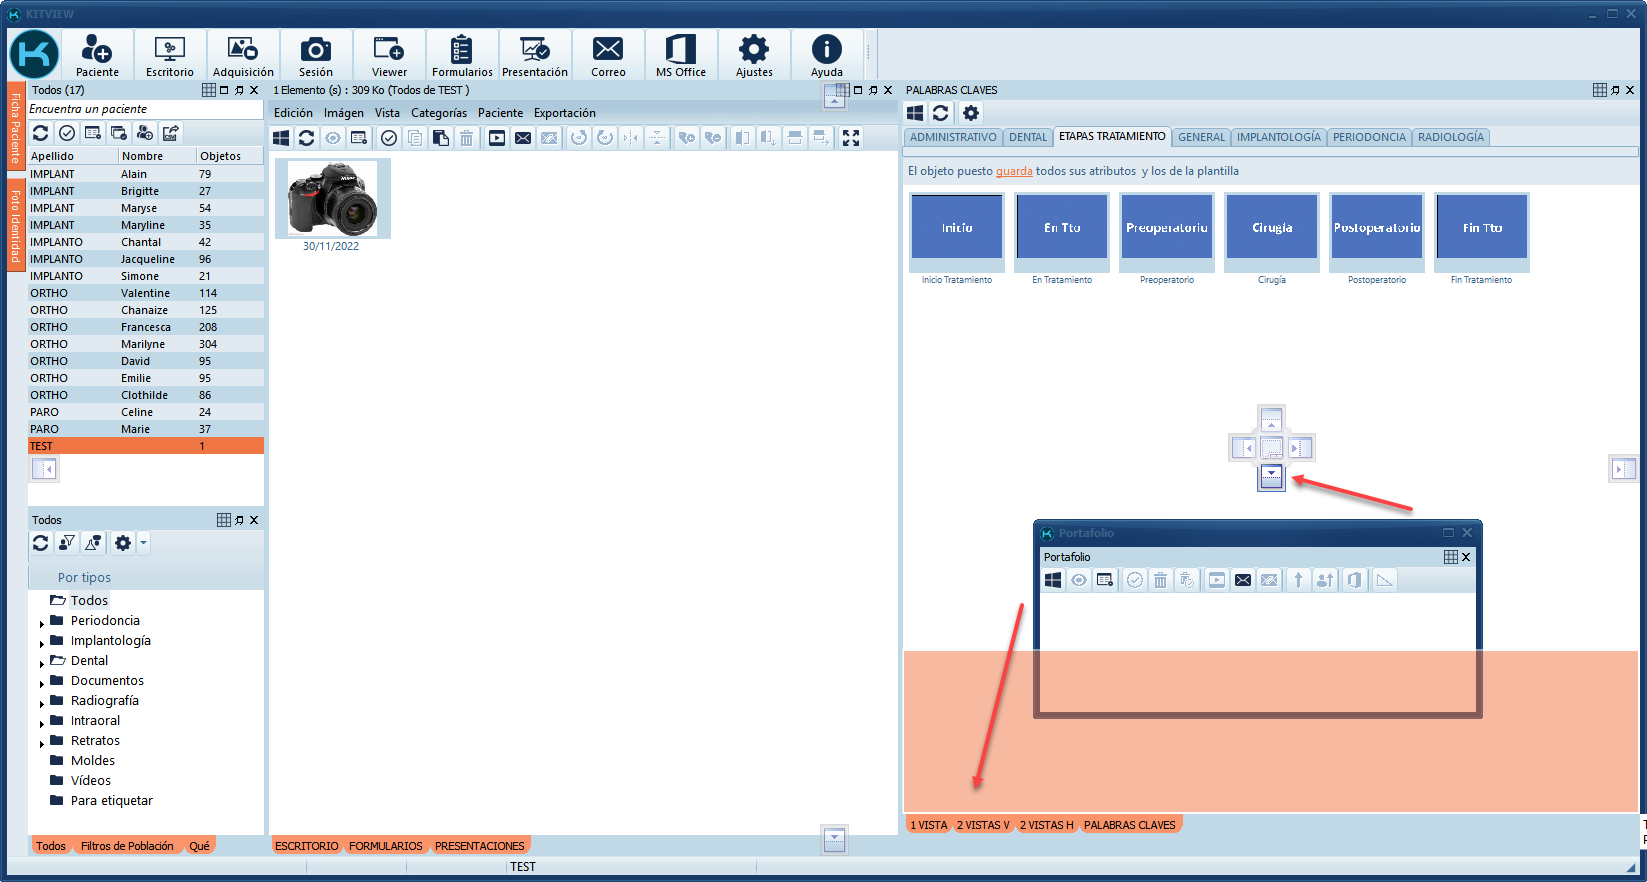Viewport: 1647px width, 882px height.
Task: Refresh the patient list
Action: tap(41, 133)
